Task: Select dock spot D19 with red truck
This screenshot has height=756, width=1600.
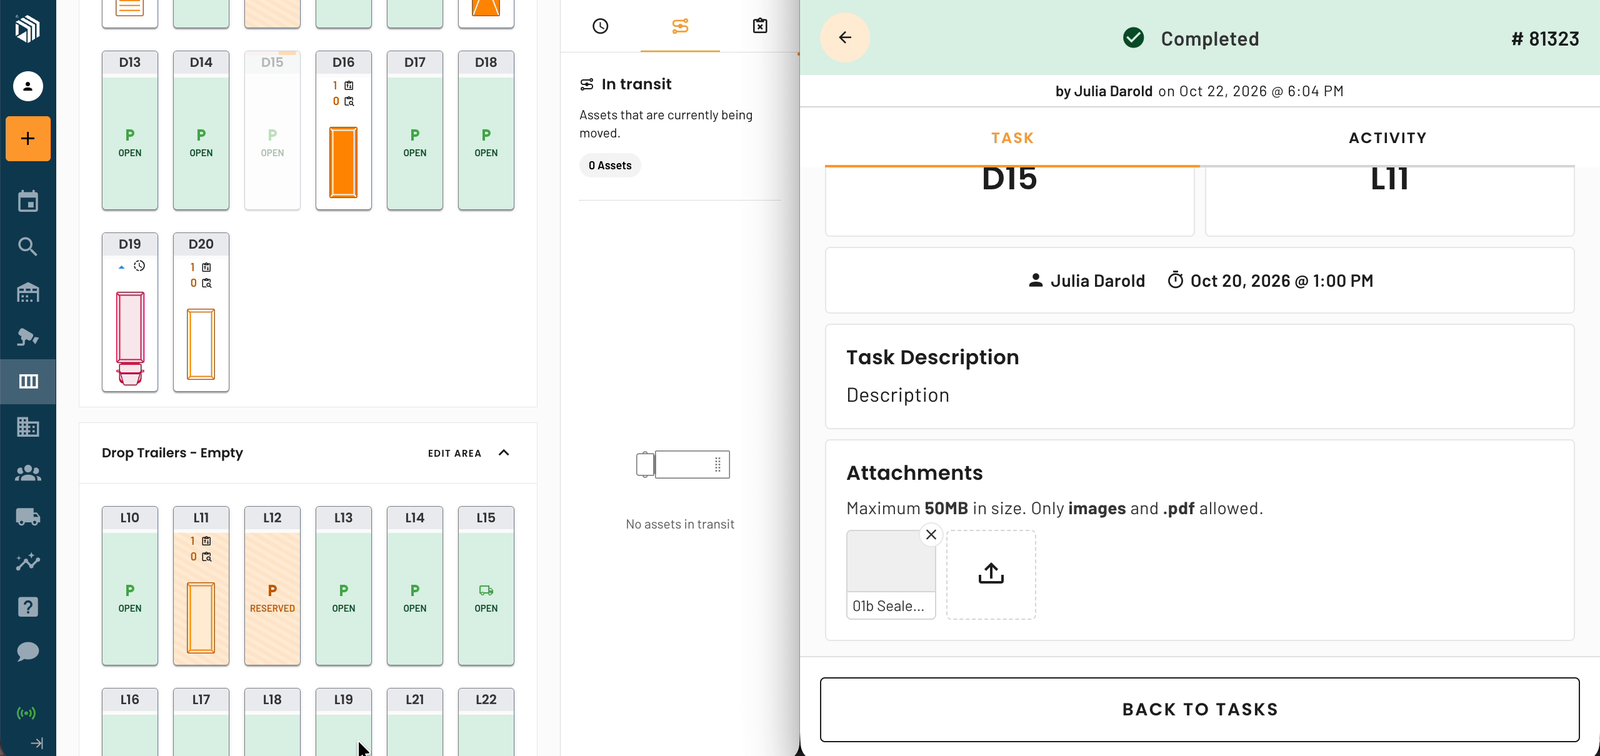Action: point(130,312)
